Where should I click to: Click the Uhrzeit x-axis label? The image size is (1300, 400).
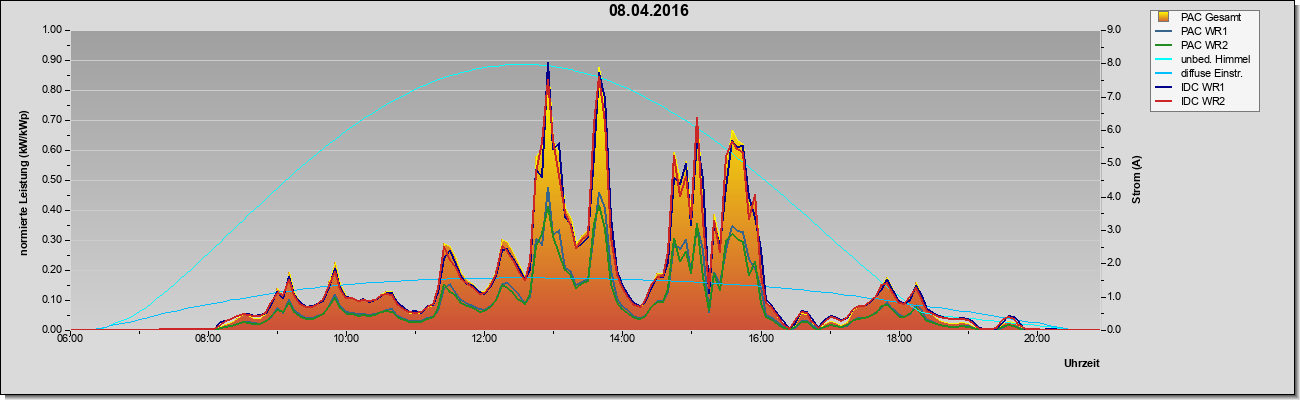coord(1082,364)
